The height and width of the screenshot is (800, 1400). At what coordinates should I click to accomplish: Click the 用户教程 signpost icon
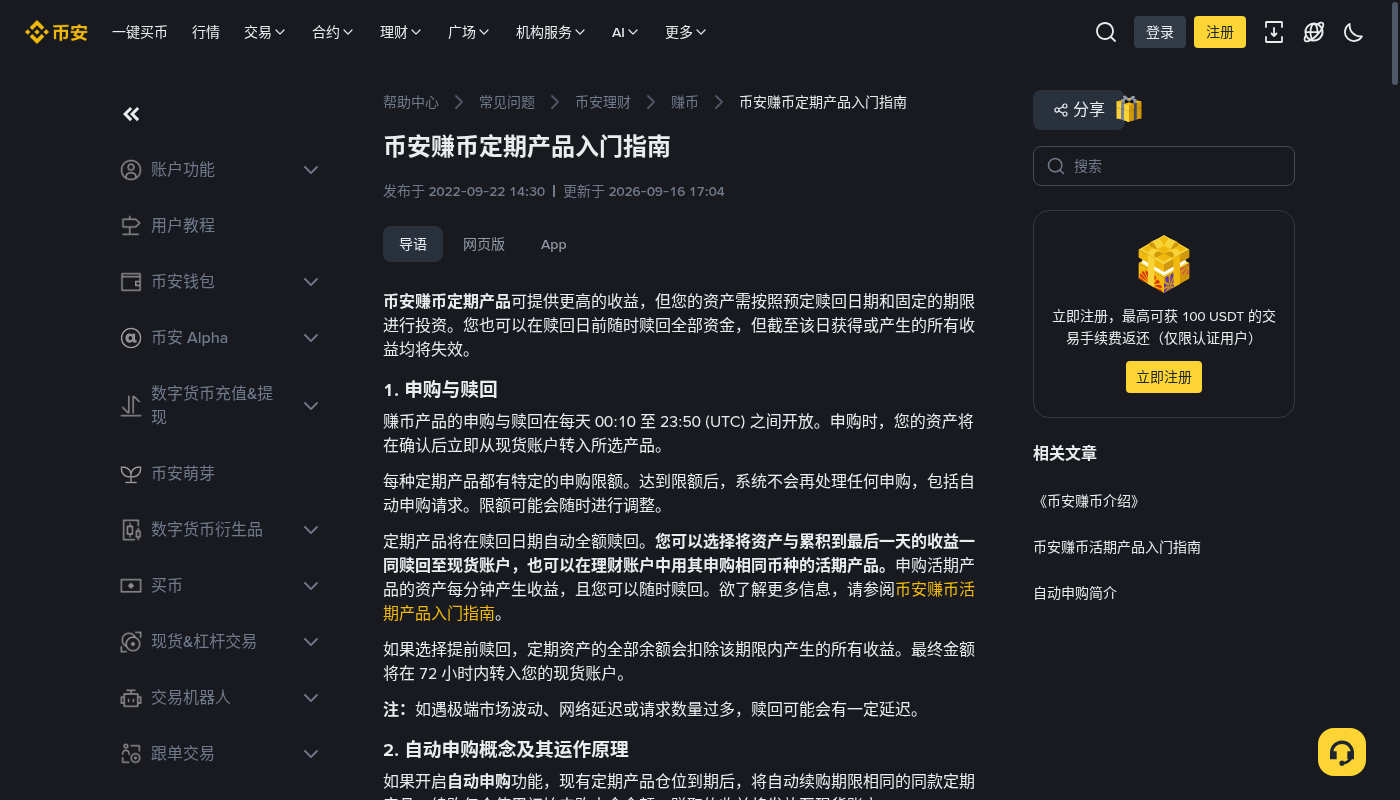(x=131, y=226)
